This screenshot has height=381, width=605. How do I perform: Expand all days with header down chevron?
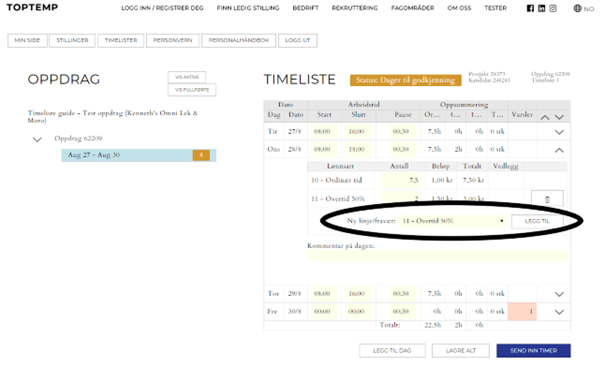[559, 117]
